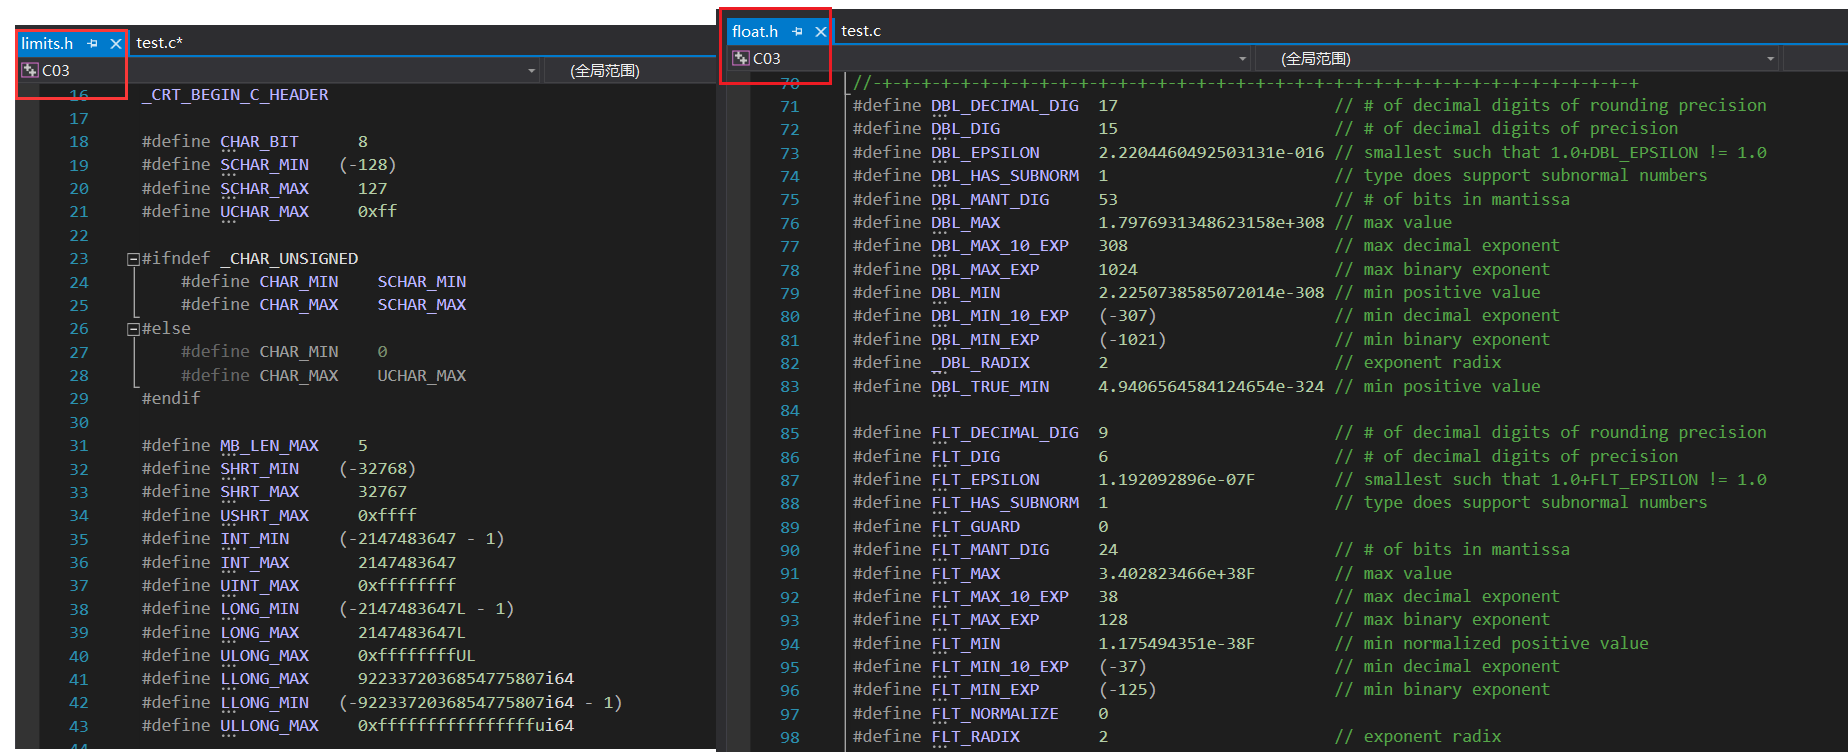1848x752 pixels.
Task: Click the INT_MAX macro name
Action: (x=255, y=563)
